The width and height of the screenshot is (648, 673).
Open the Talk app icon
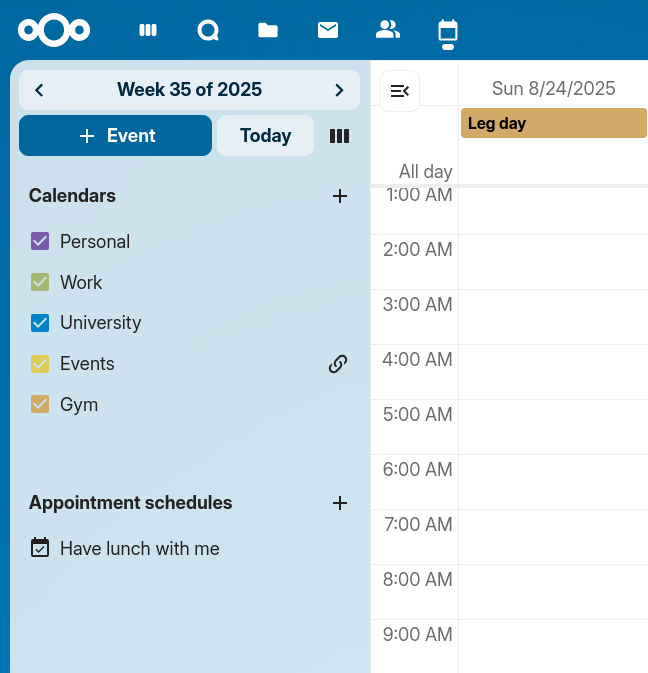[x=208, y=30]
